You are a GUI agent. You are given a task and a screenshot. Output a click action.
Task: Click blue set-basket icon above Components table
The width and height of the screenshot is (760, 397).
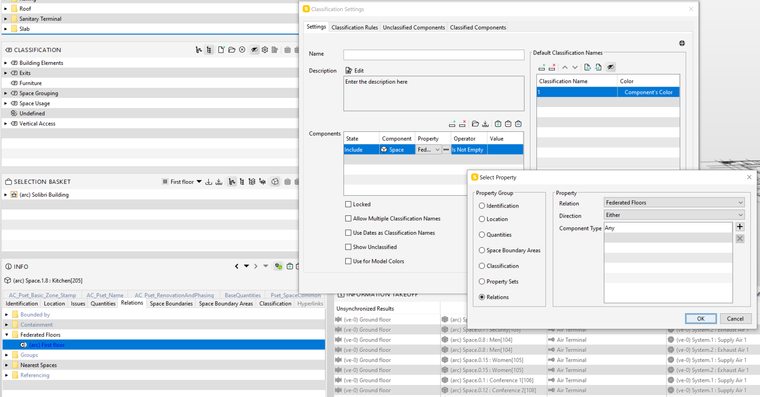click(518, 124)
